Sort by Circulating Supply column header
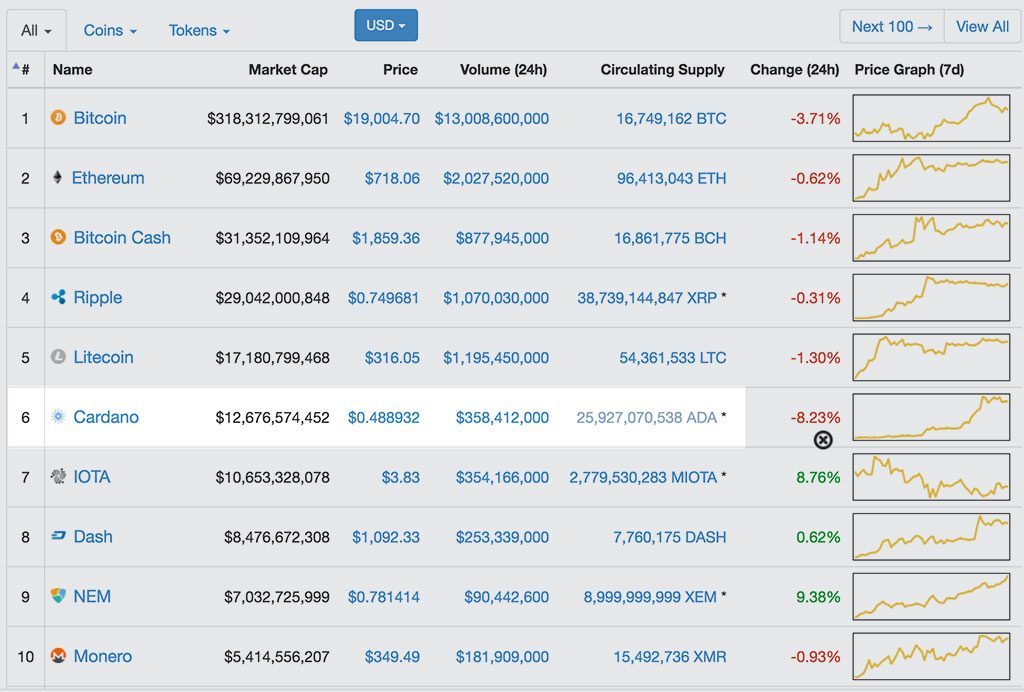Screen dimensions: 1024x692 point(662,69)
